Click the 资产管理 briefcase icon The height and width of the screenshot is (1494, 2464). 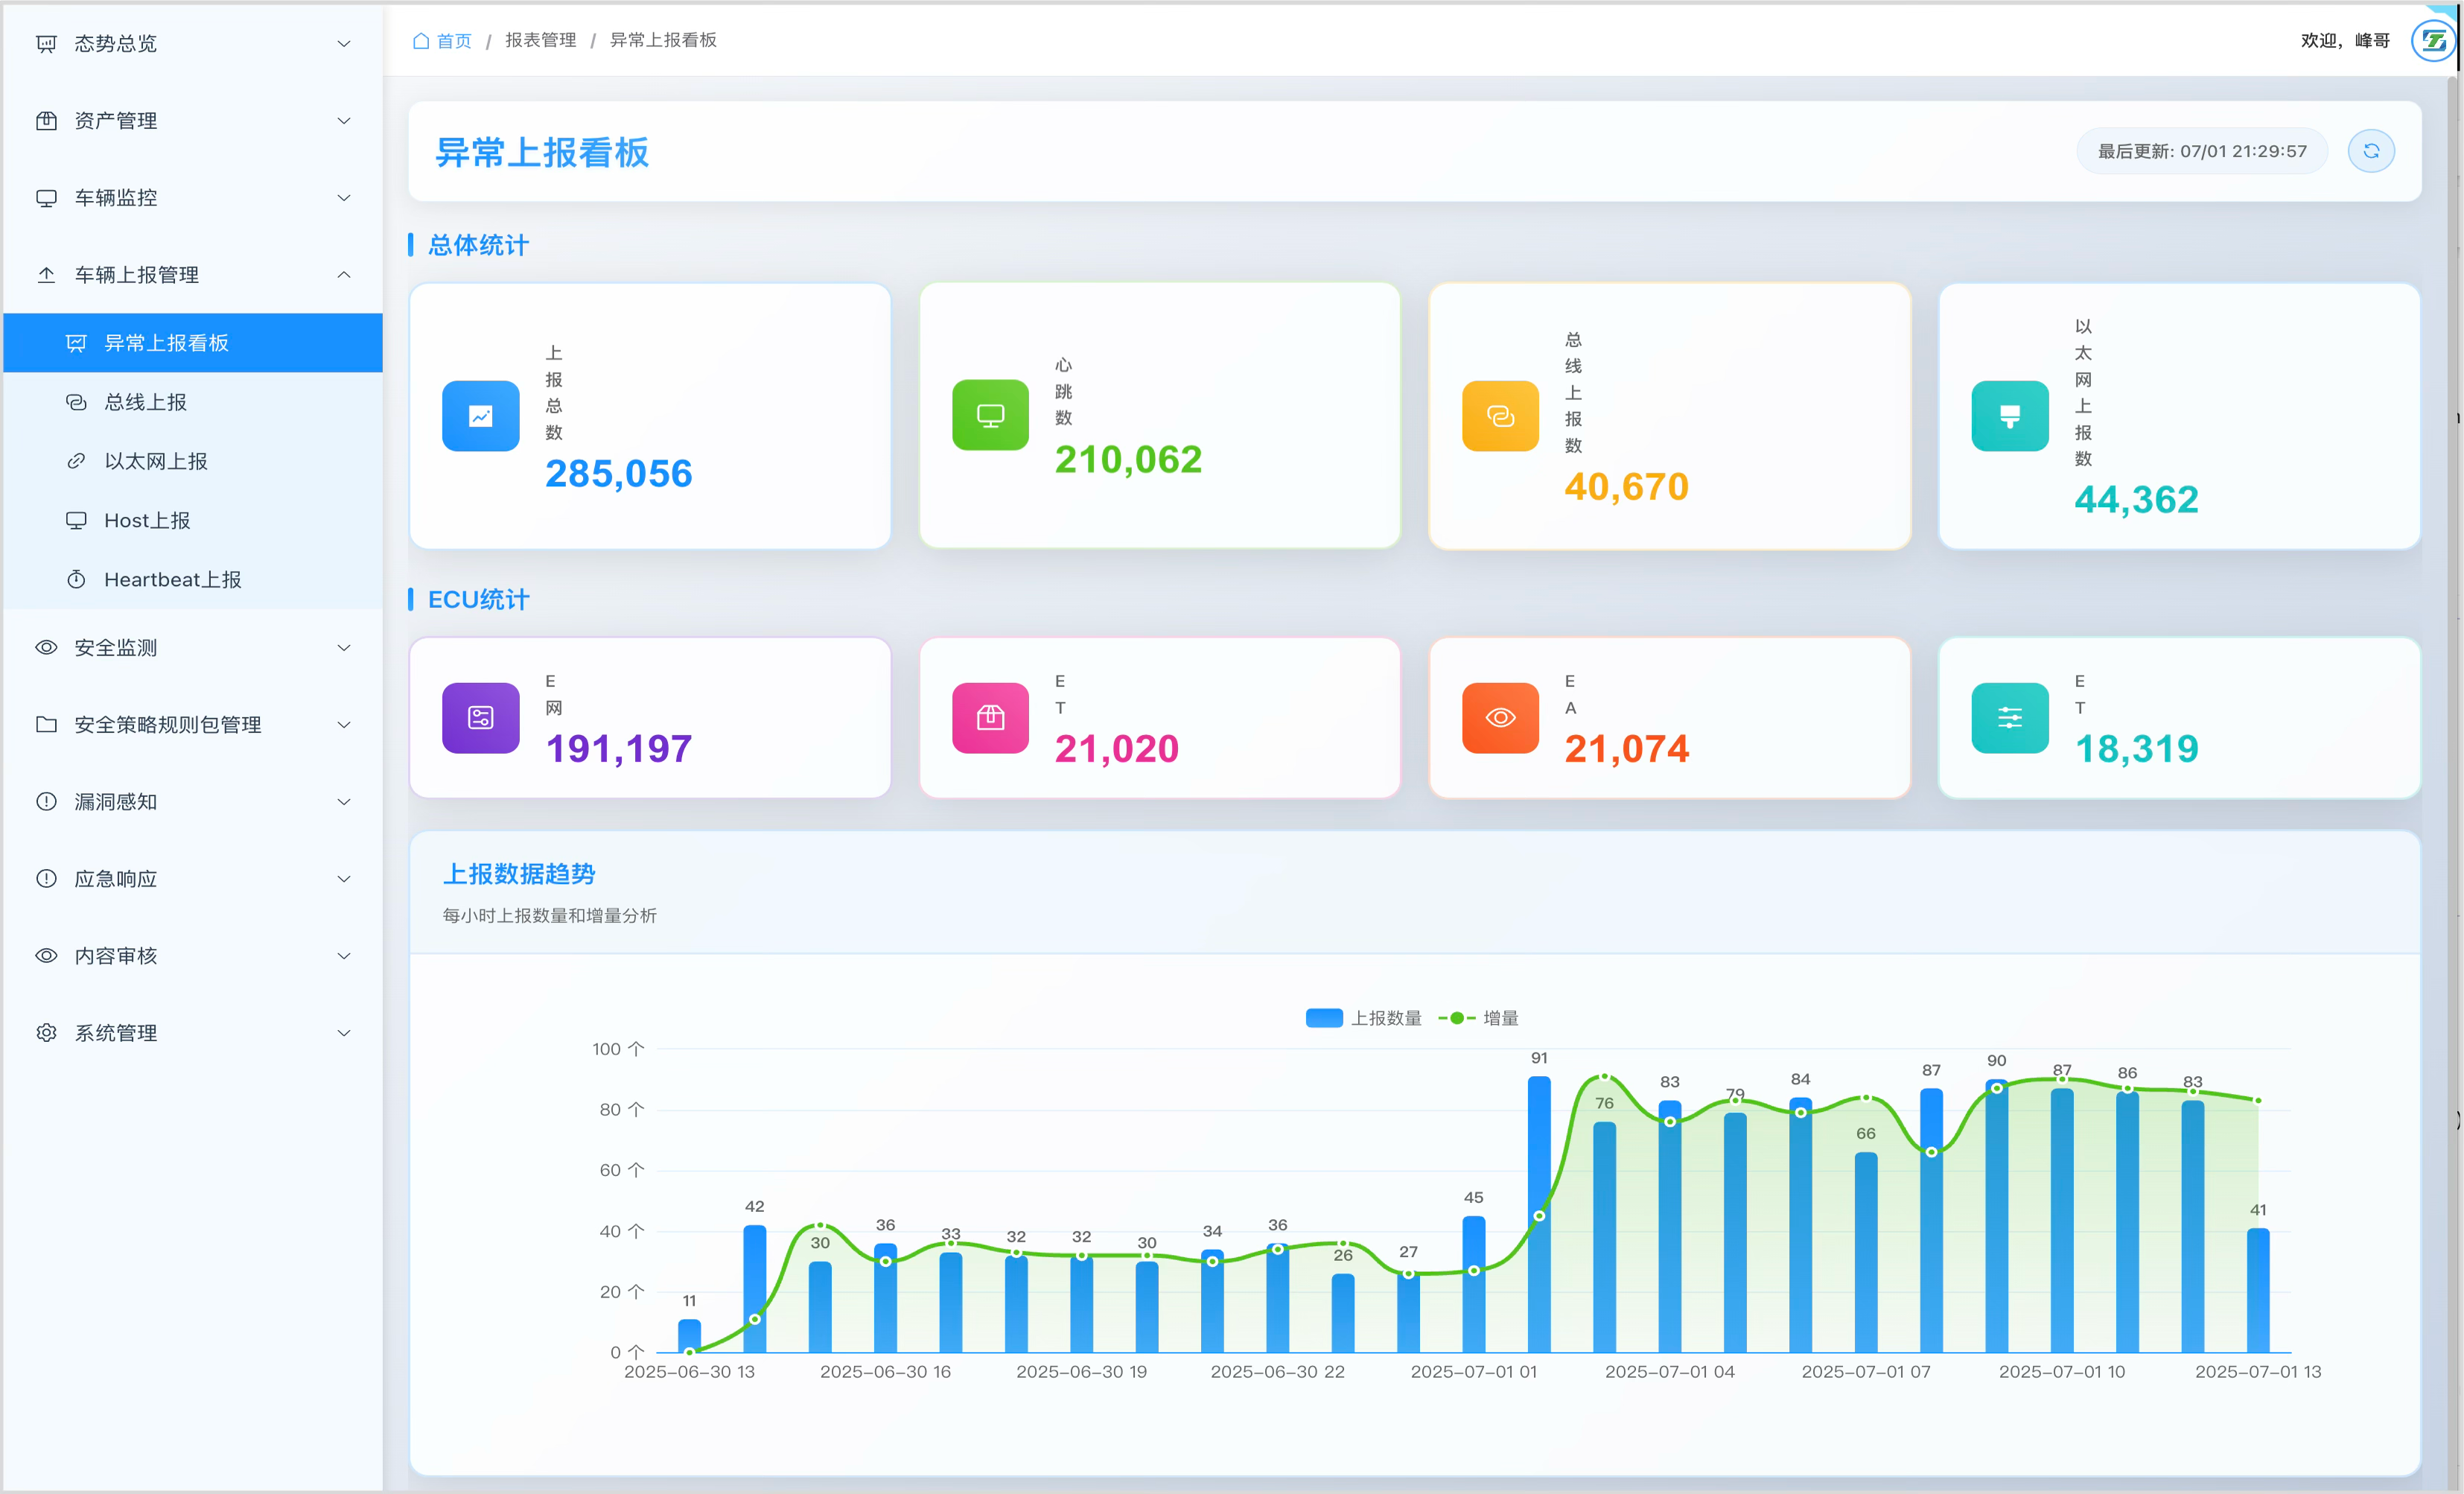pyautogui.click(x=46, y=120)
